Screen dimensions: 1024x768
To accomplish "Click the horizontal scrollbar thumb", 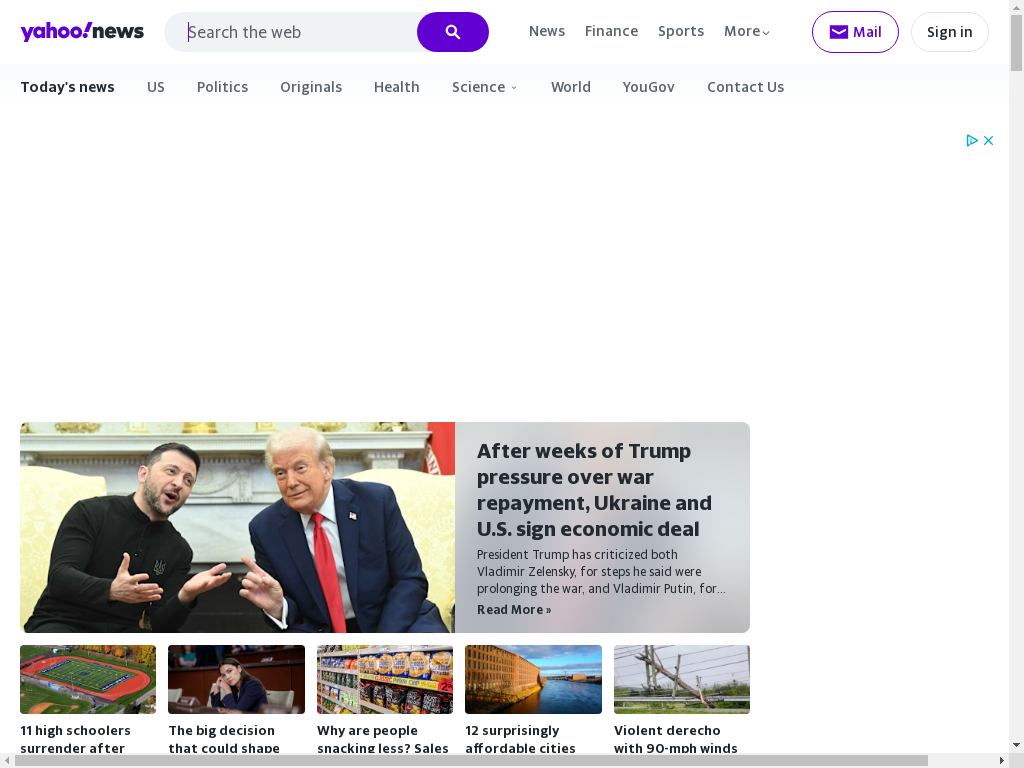I will point(471,761).
